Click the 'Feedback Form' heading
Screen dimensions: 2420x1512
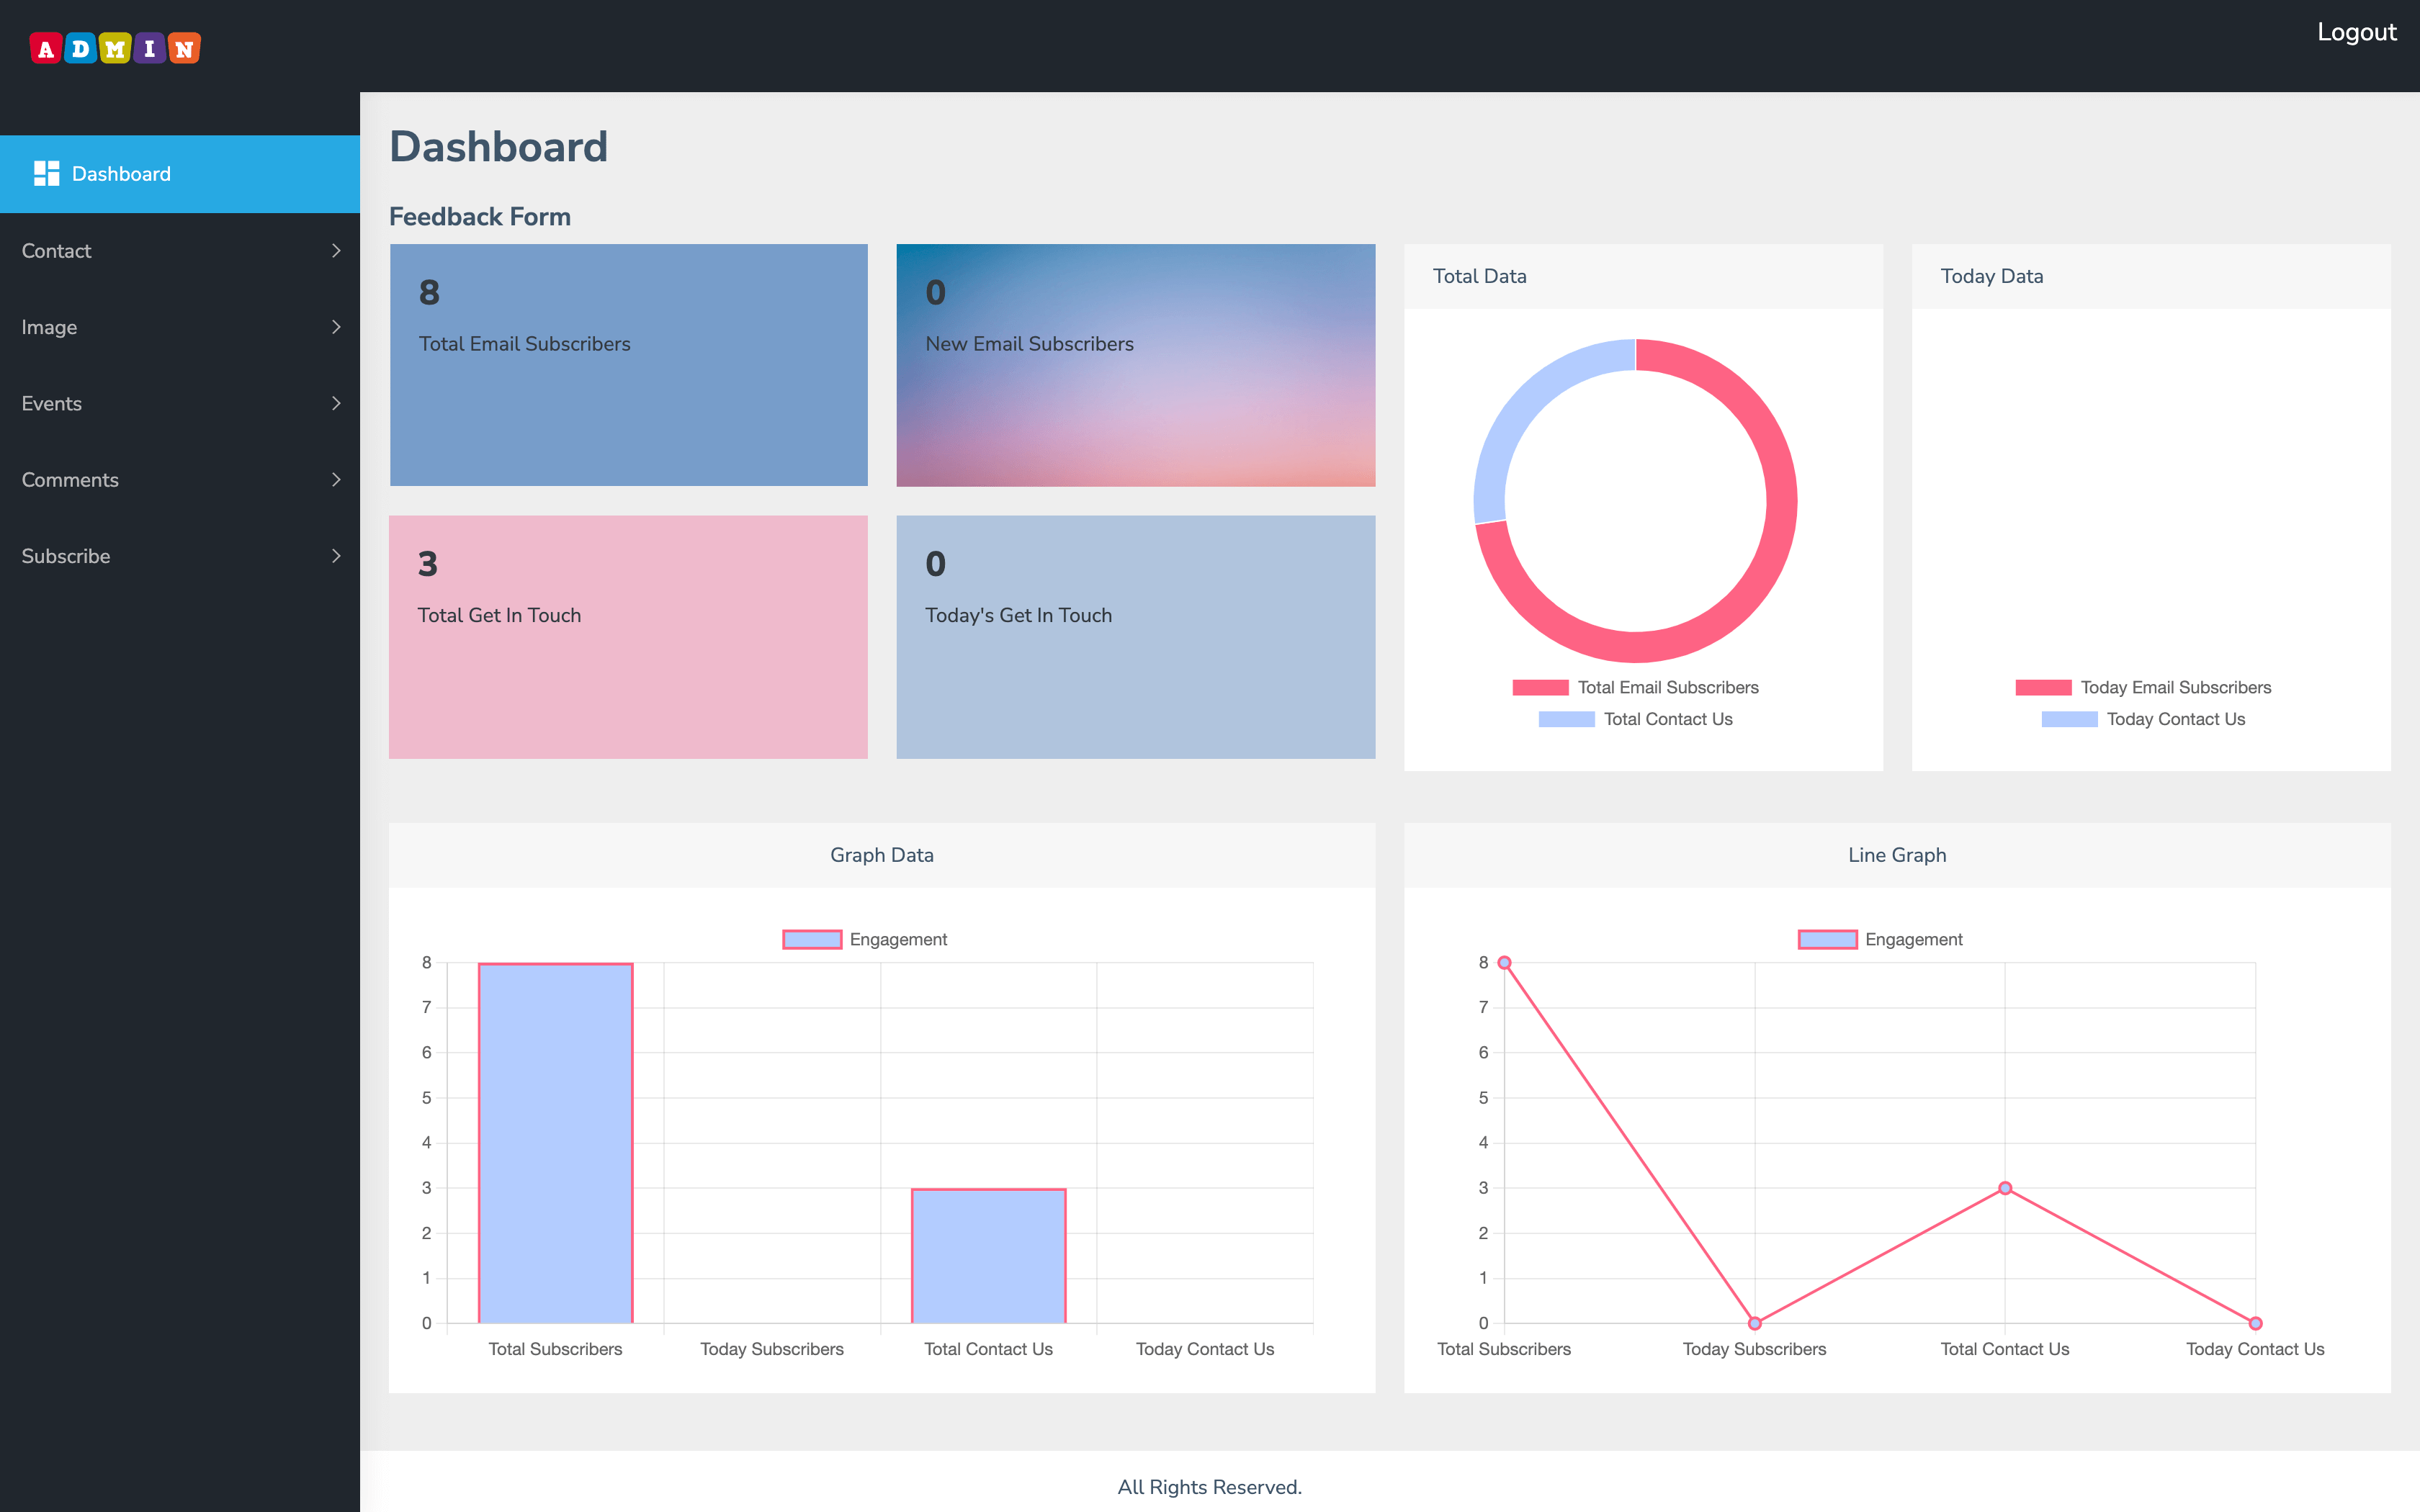[480, 217]
